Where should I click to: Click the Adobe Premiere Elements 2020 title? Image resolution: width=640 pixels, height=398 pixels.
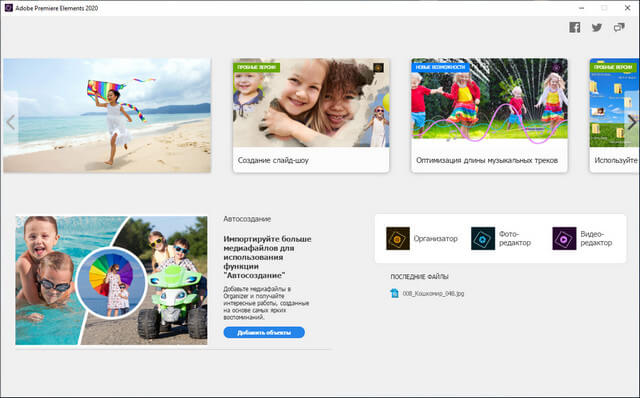click(57, 8)
